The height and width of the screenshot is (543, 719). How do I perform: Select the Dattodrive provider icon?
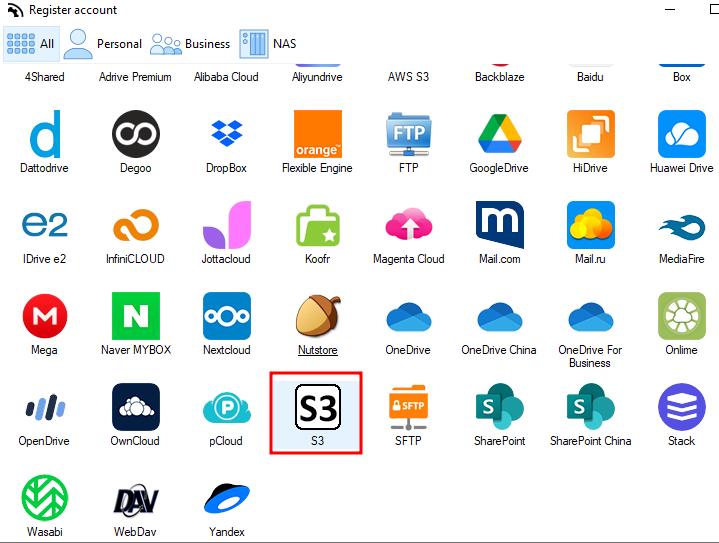(x=44, y=134)
